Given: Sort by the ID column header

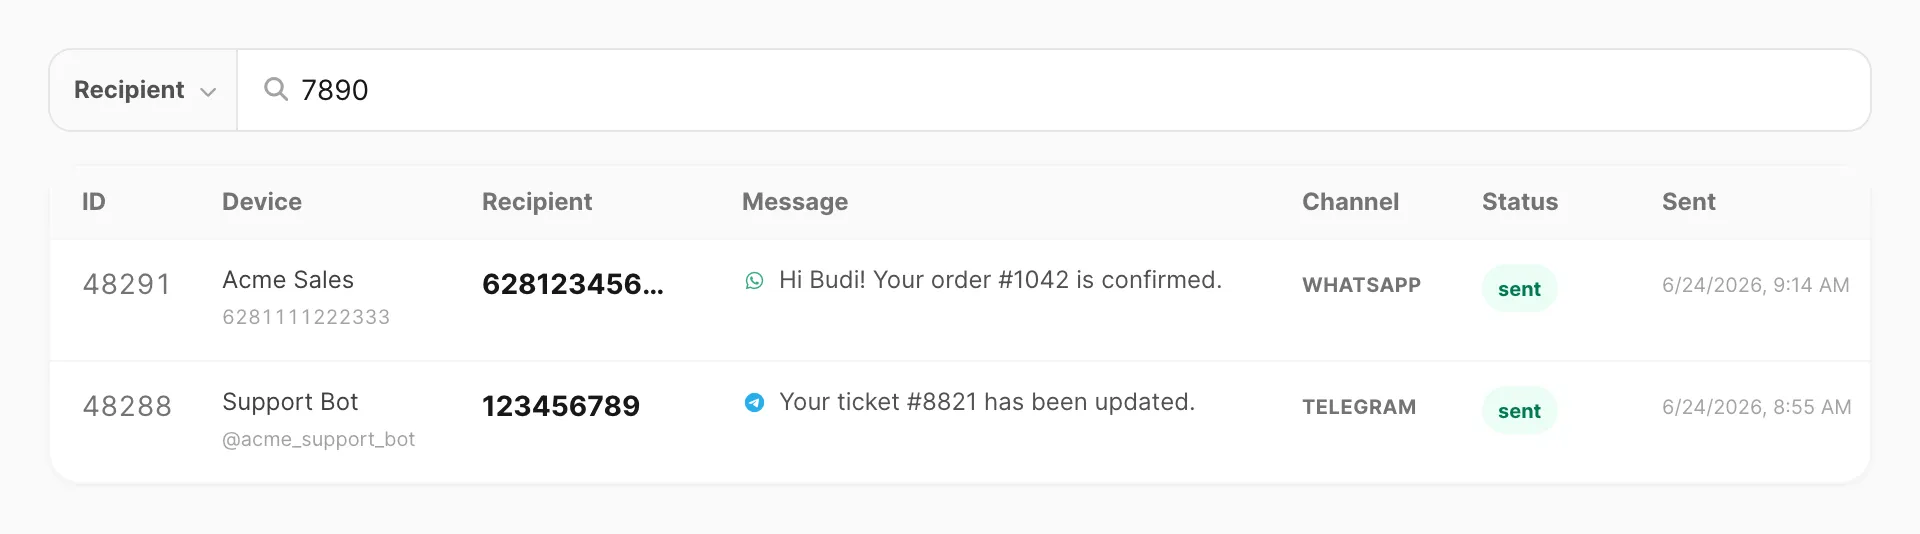Looking at the screenshot, I should (94, 202).
